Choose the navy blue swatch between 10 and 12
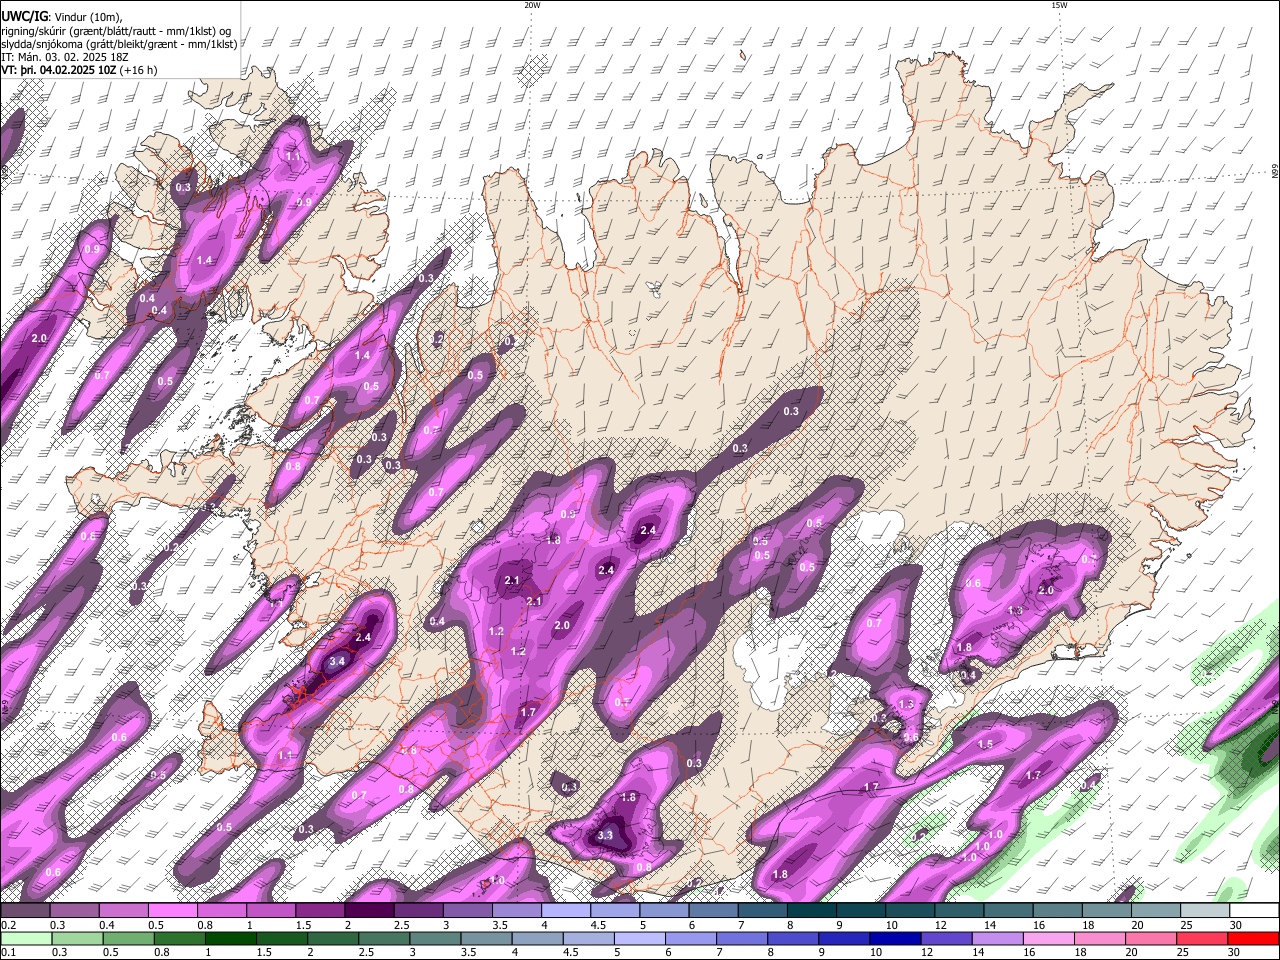The height and width of the screenshot is (960, 1280). coord(894,938)
